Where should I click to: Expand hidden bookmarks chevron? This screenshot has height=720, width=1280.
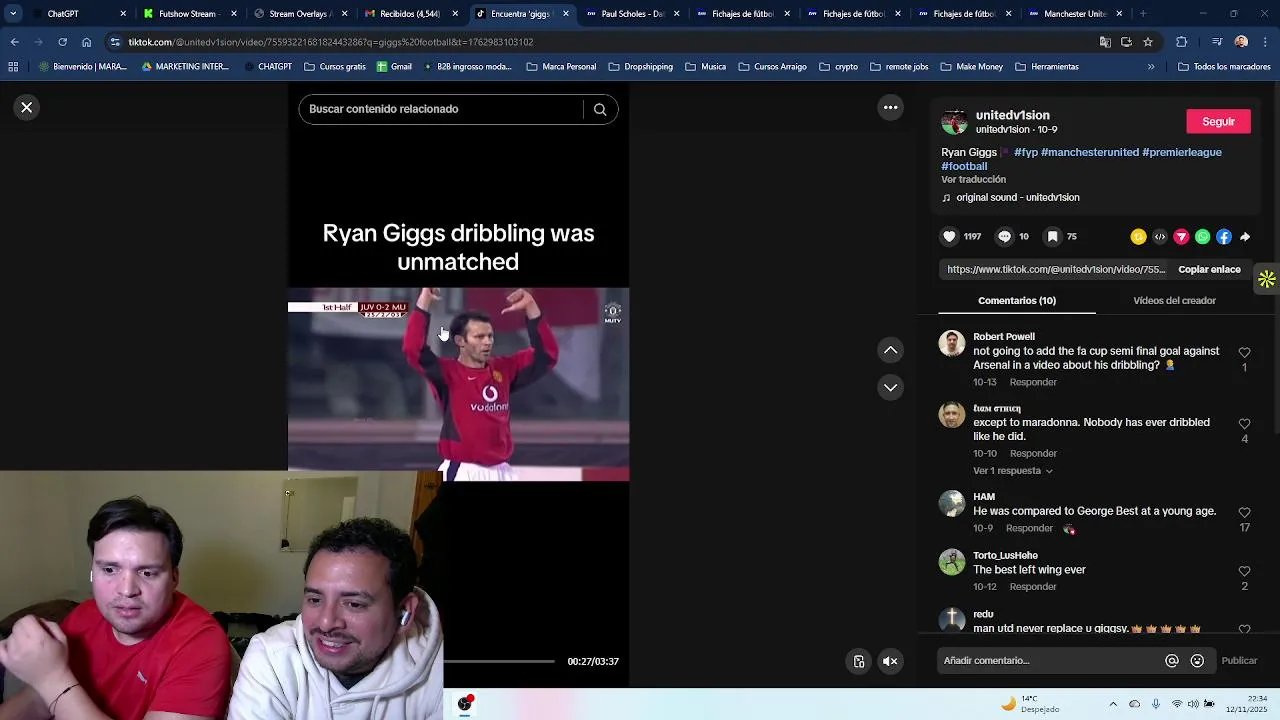coord(1151,67)
